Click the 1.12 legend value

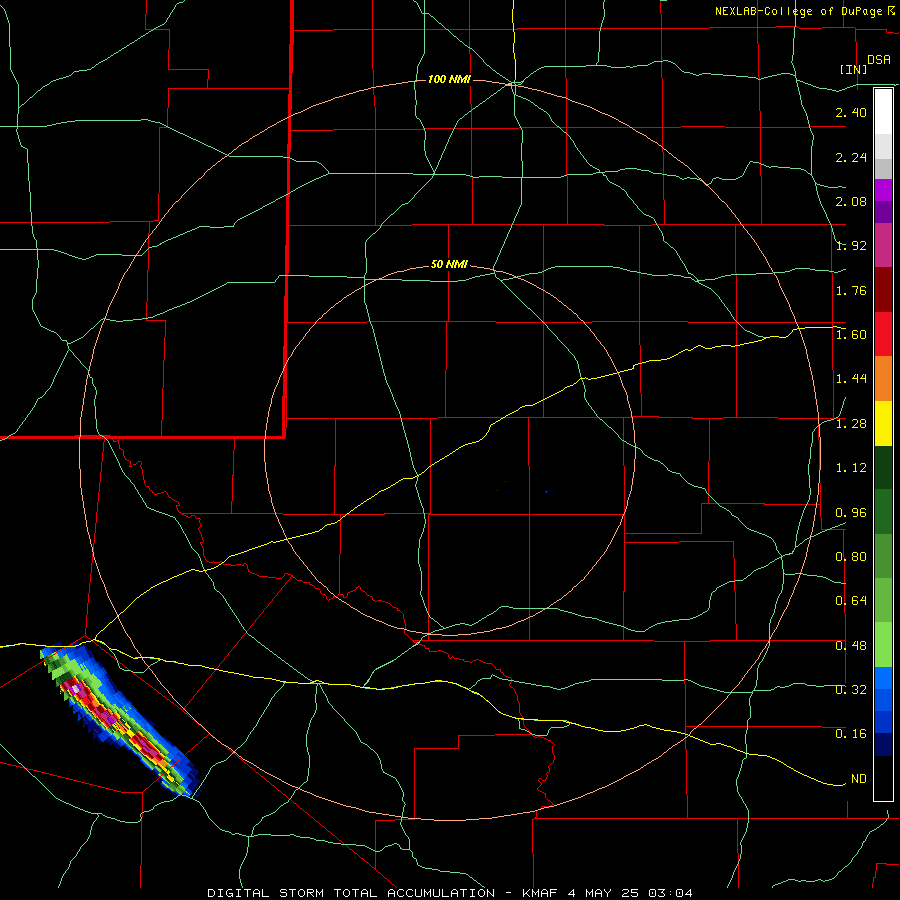[851, 468]
